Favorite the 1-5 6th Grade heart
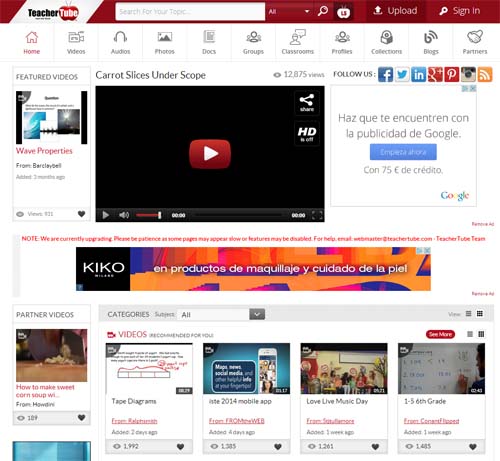Image resolution: width=500 pixels, height=461 pixels. [x=473, y=446]
